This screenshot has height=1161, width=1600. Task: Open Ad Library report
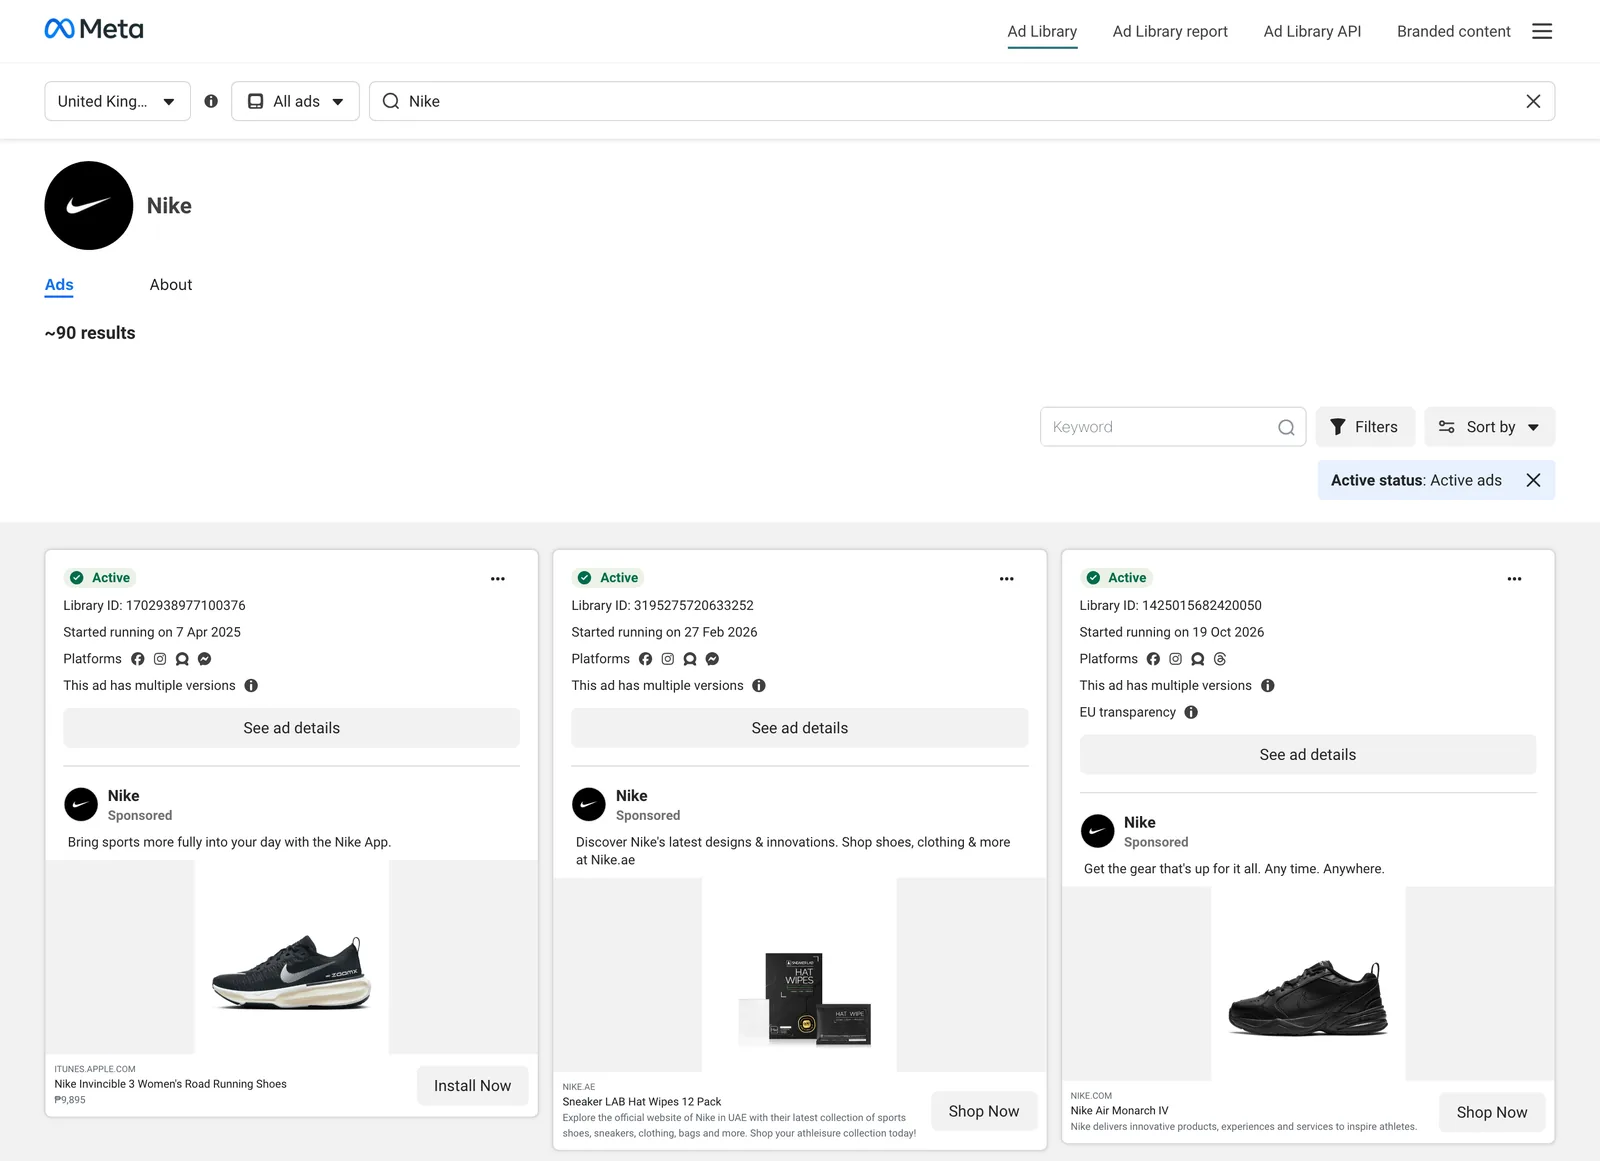tap(1170, 31)
